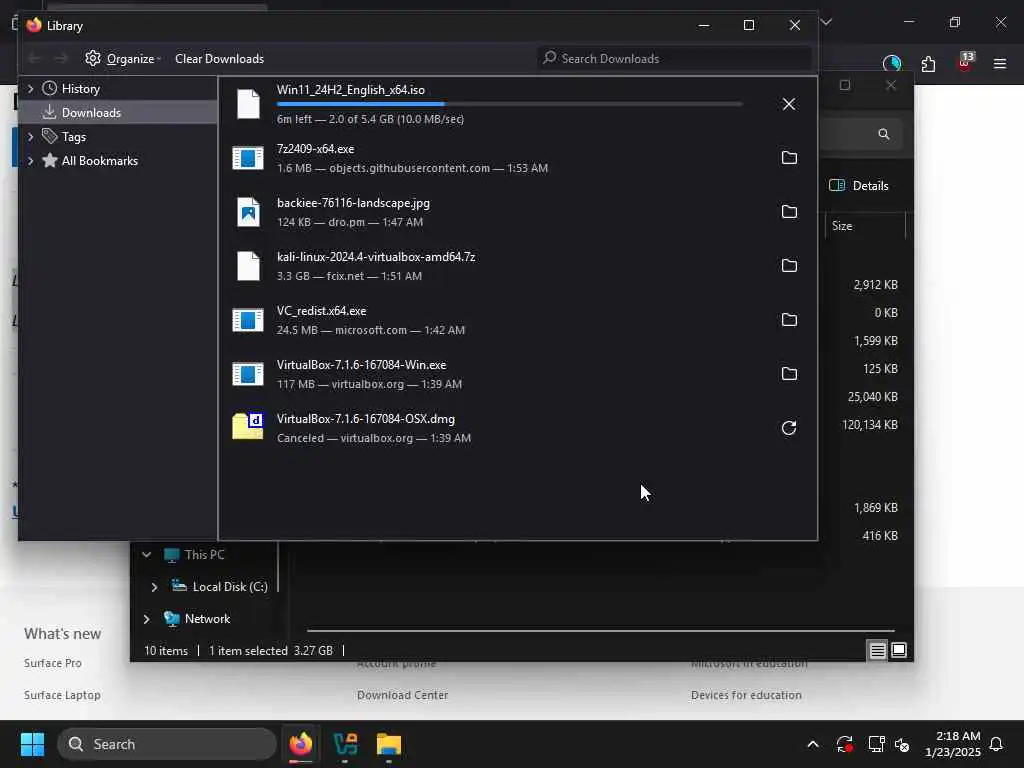The height and width of the screenshot is (768, 1024).
Task: Click the Firefox taskbar icon
Action: [300, 744]
